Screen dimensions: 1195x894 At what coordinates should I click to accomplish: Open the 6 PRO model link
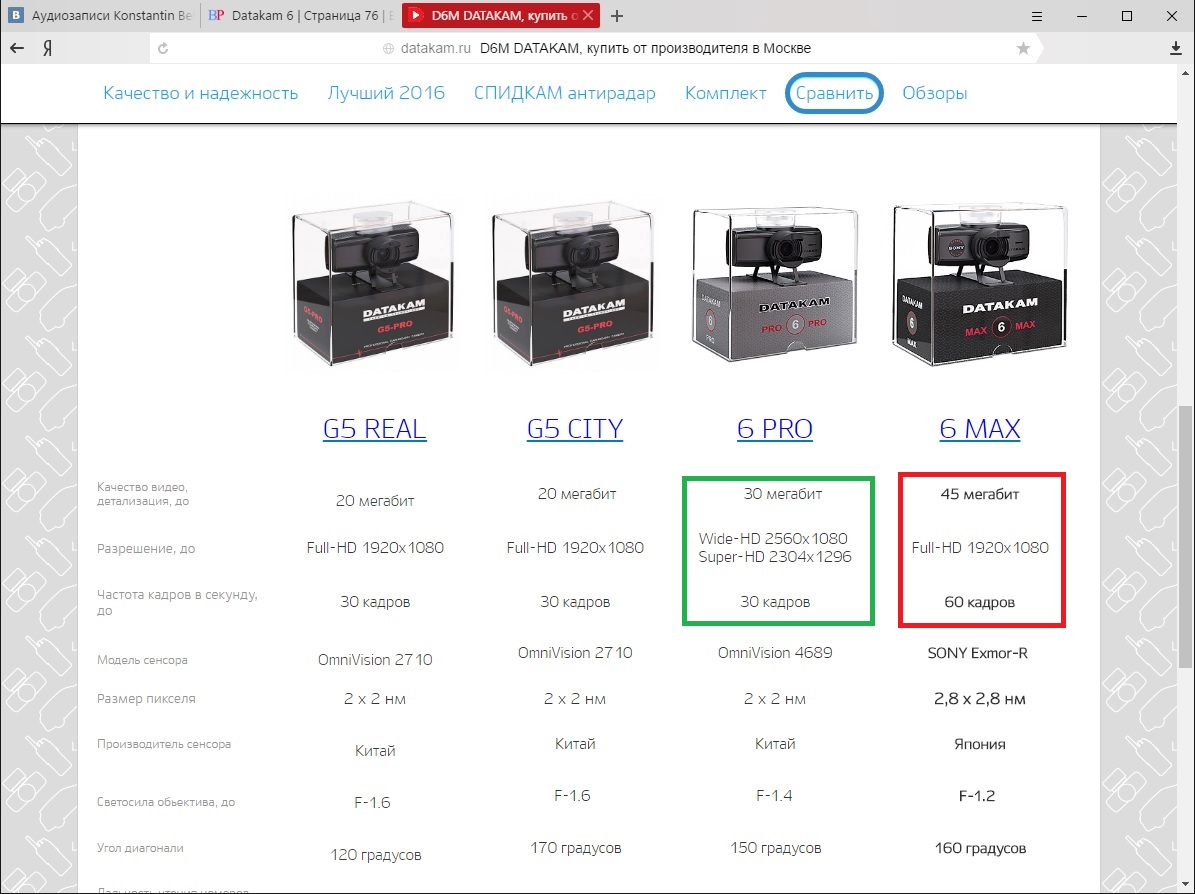[x=774, y=429]
